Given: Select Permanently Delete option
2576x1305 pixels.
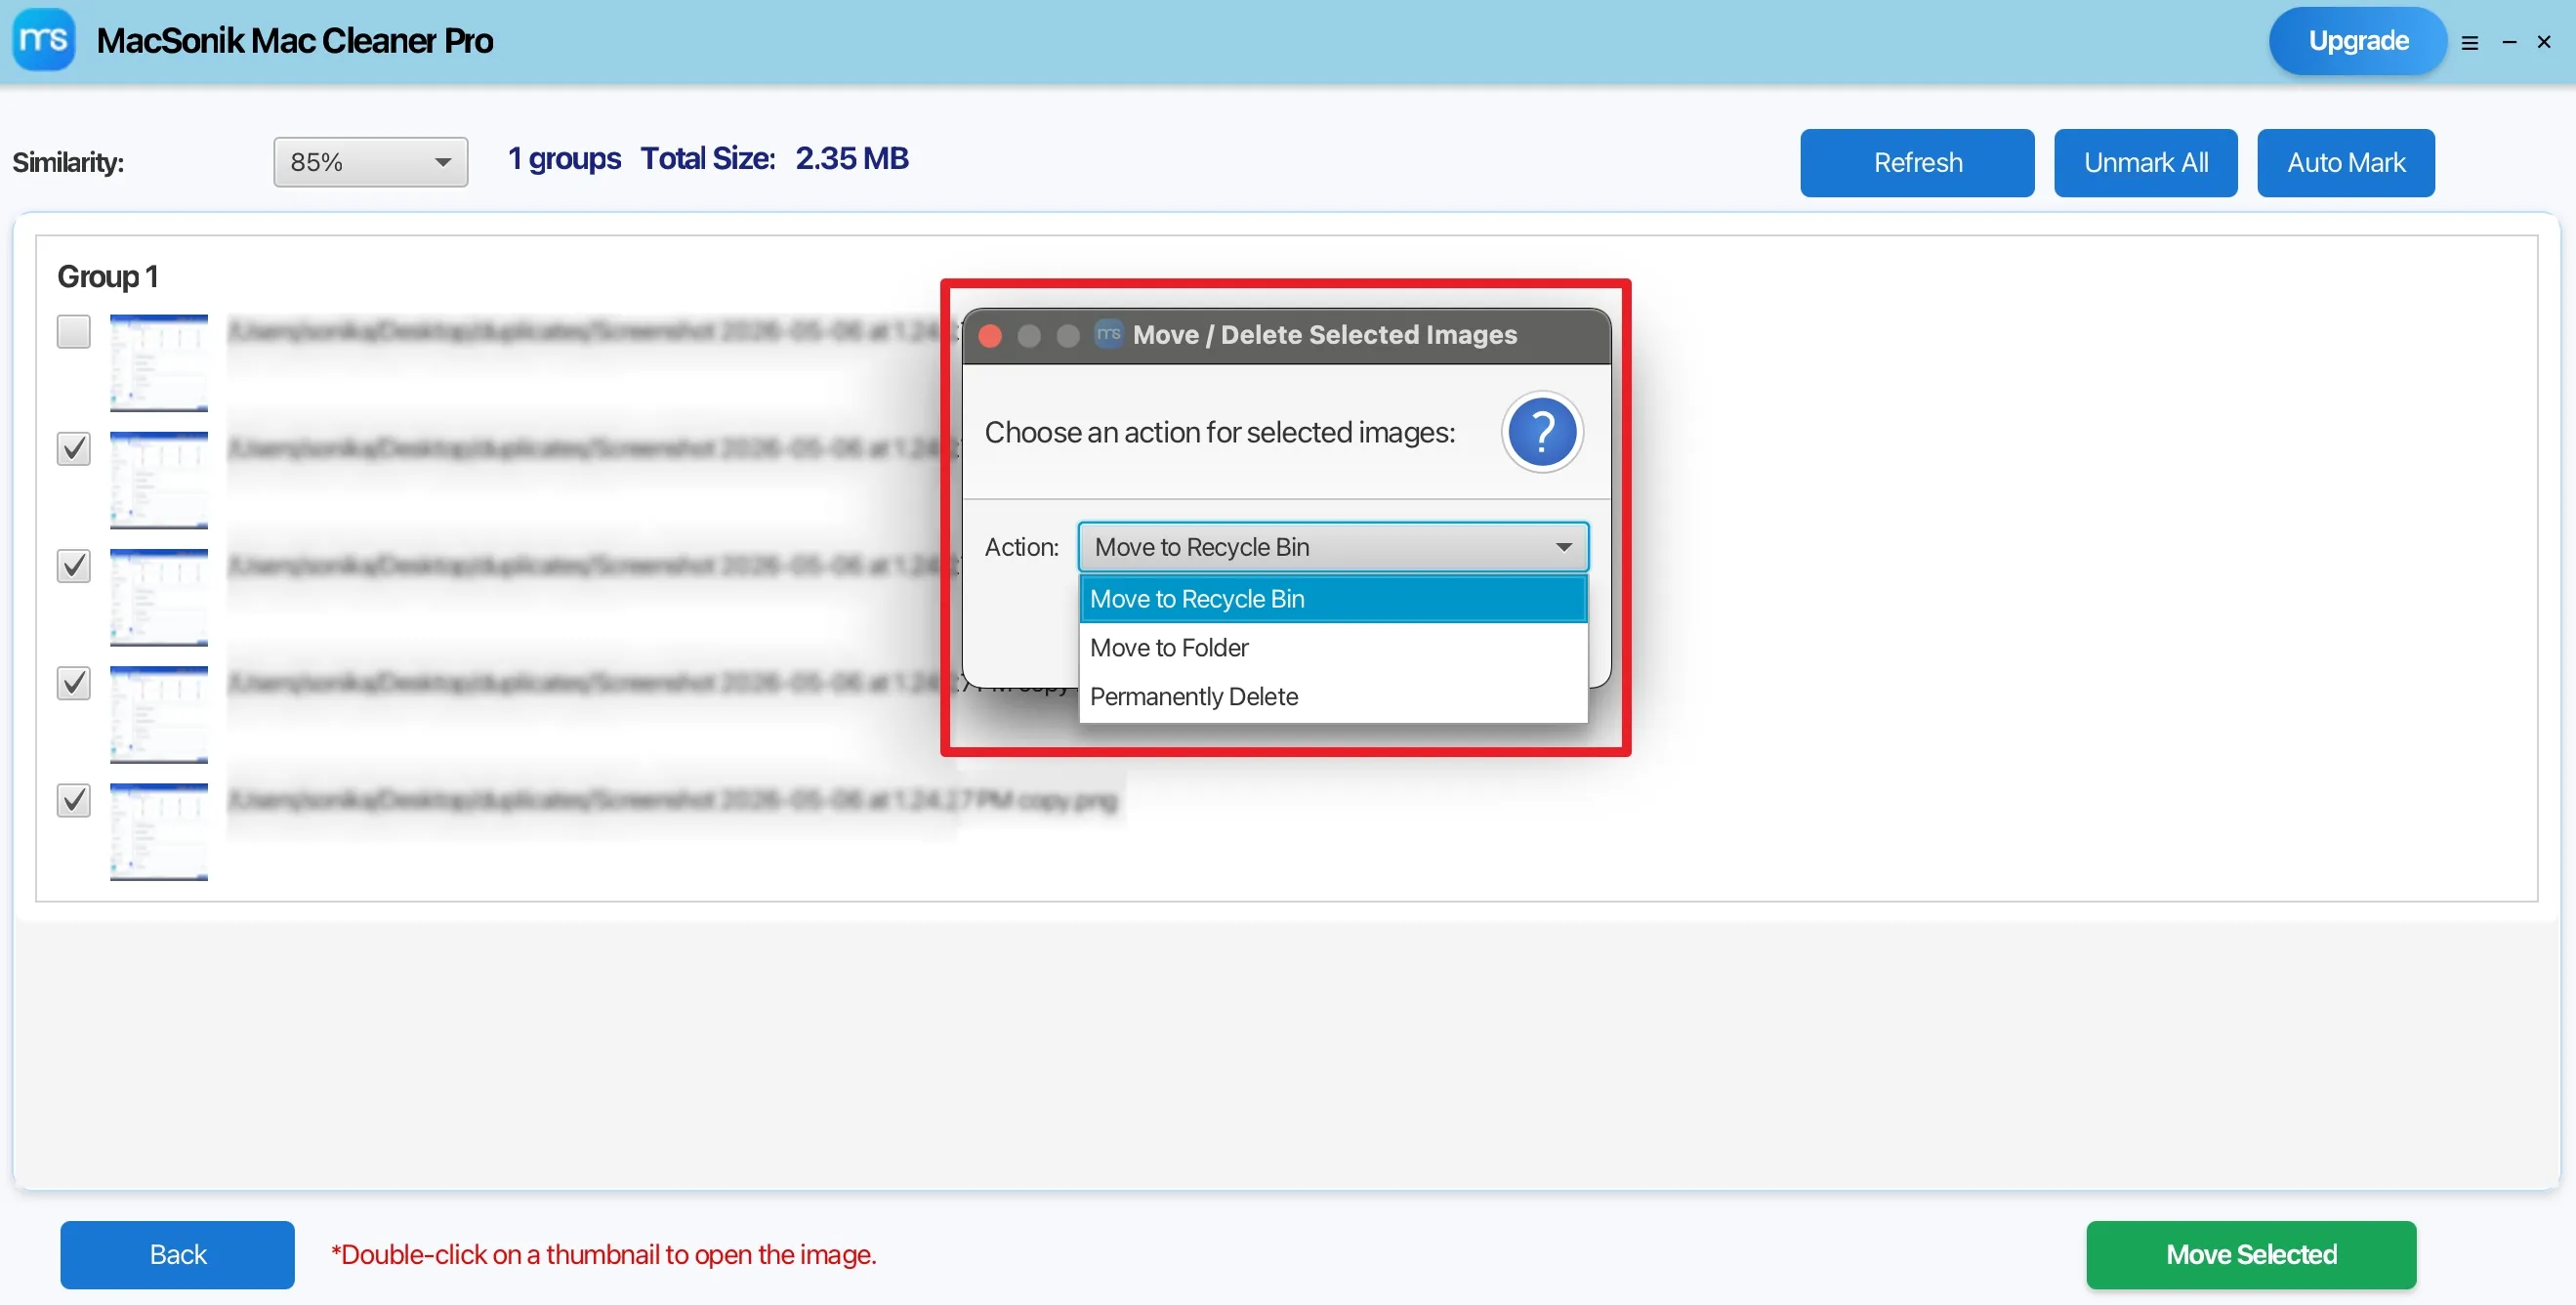Looking at the screenshot, I should point(1333,697).
